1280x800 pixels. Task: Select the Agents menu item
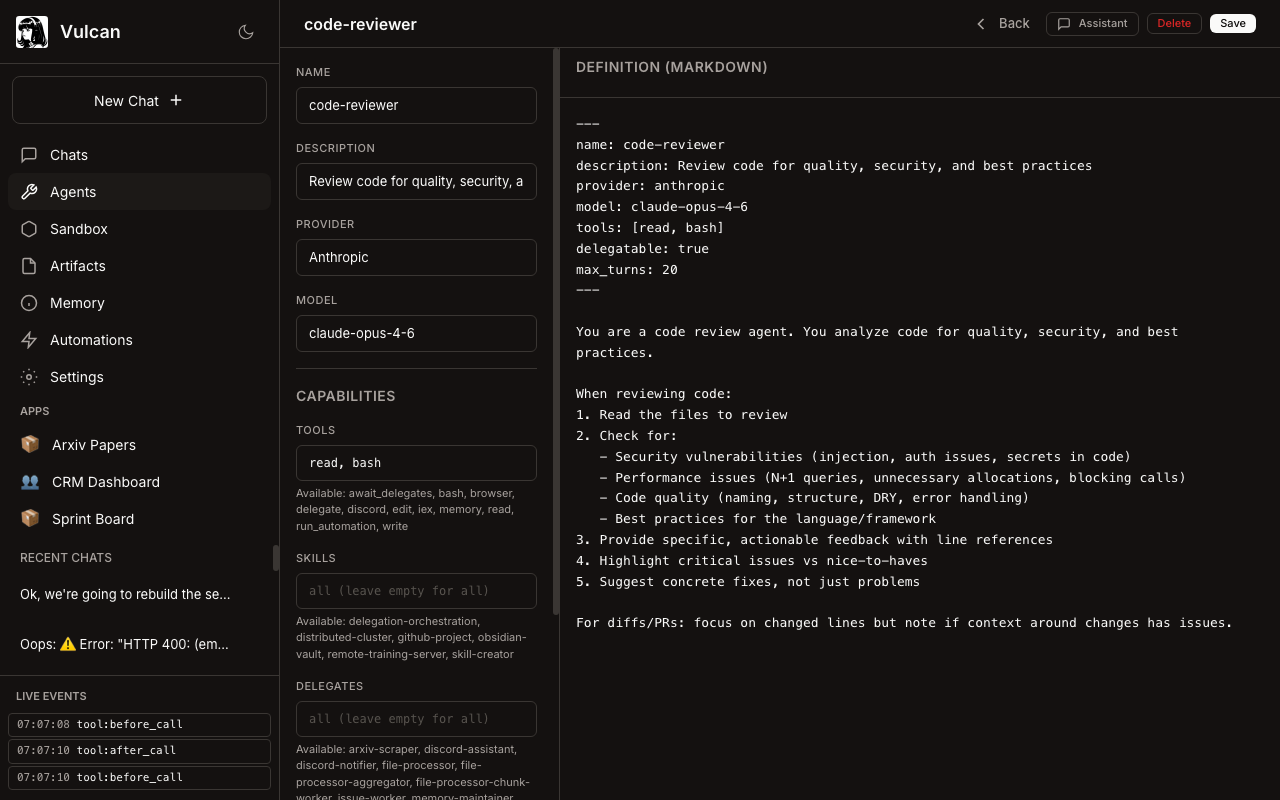[73, 192]
